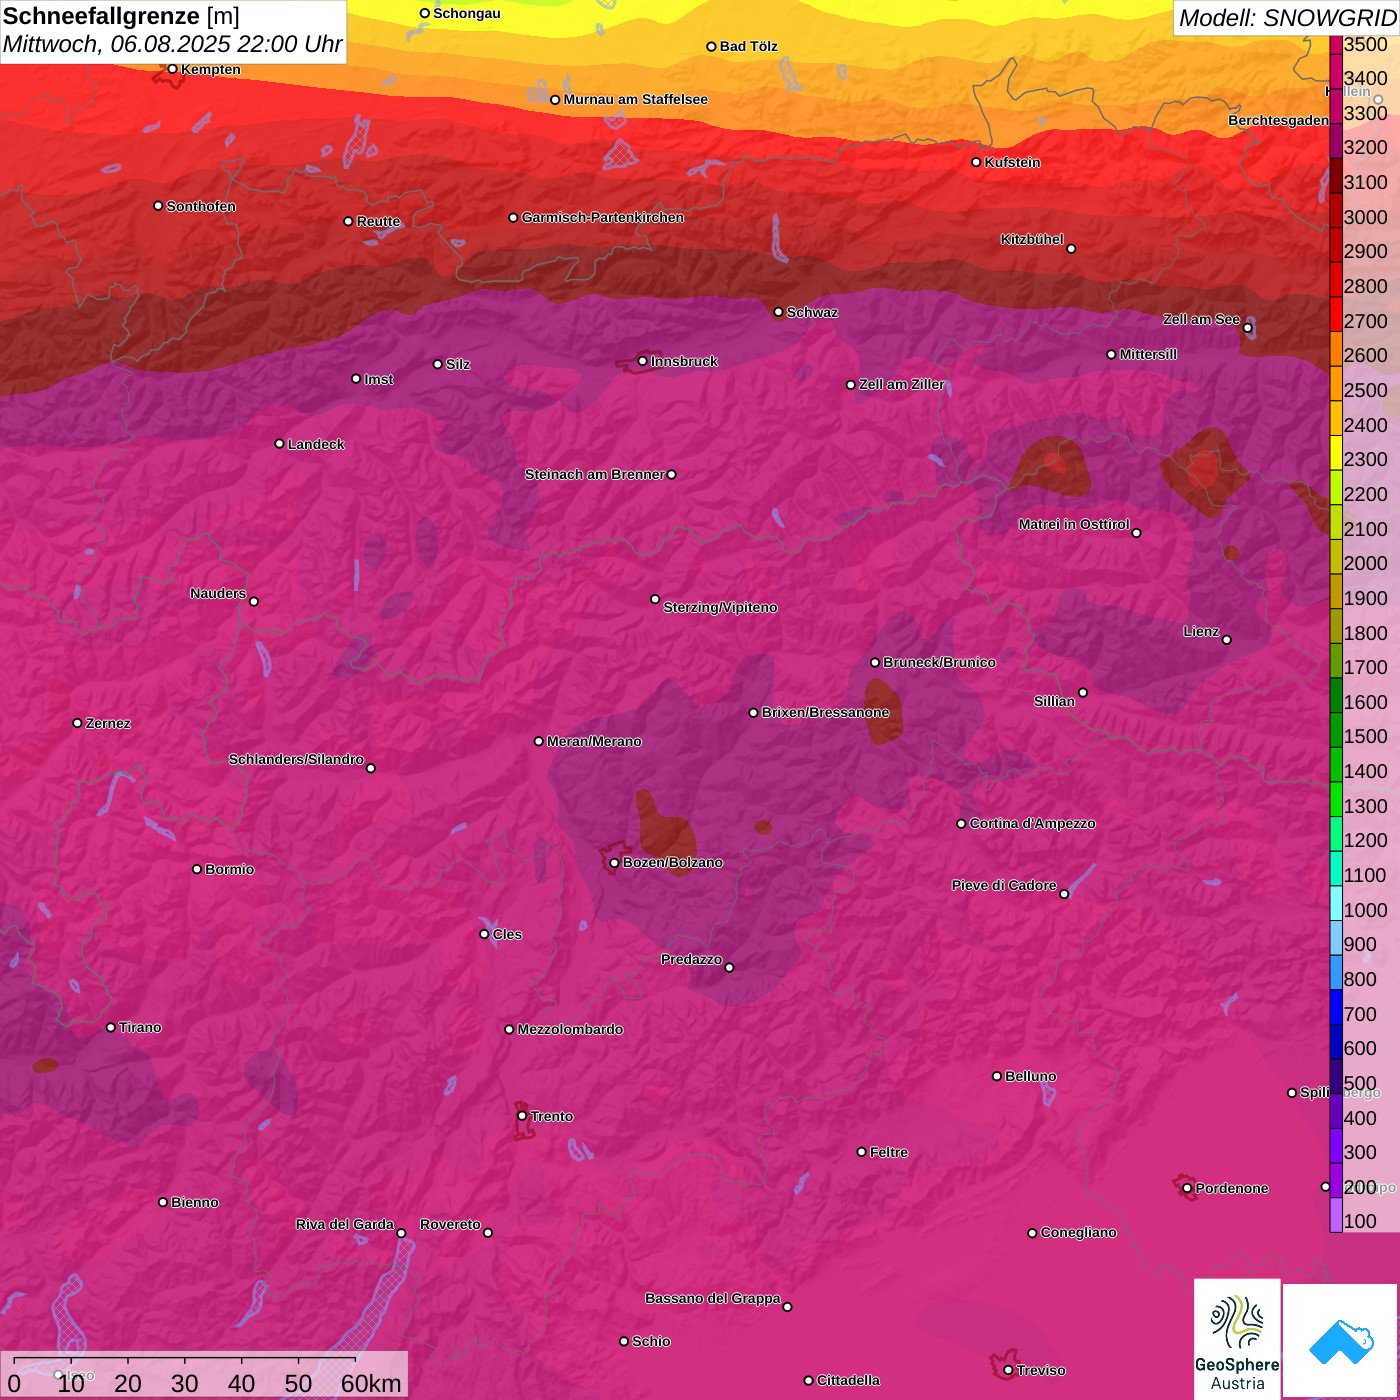Click the Tirano location dot
1400x1400 pixels.
tap(111, 1027)
